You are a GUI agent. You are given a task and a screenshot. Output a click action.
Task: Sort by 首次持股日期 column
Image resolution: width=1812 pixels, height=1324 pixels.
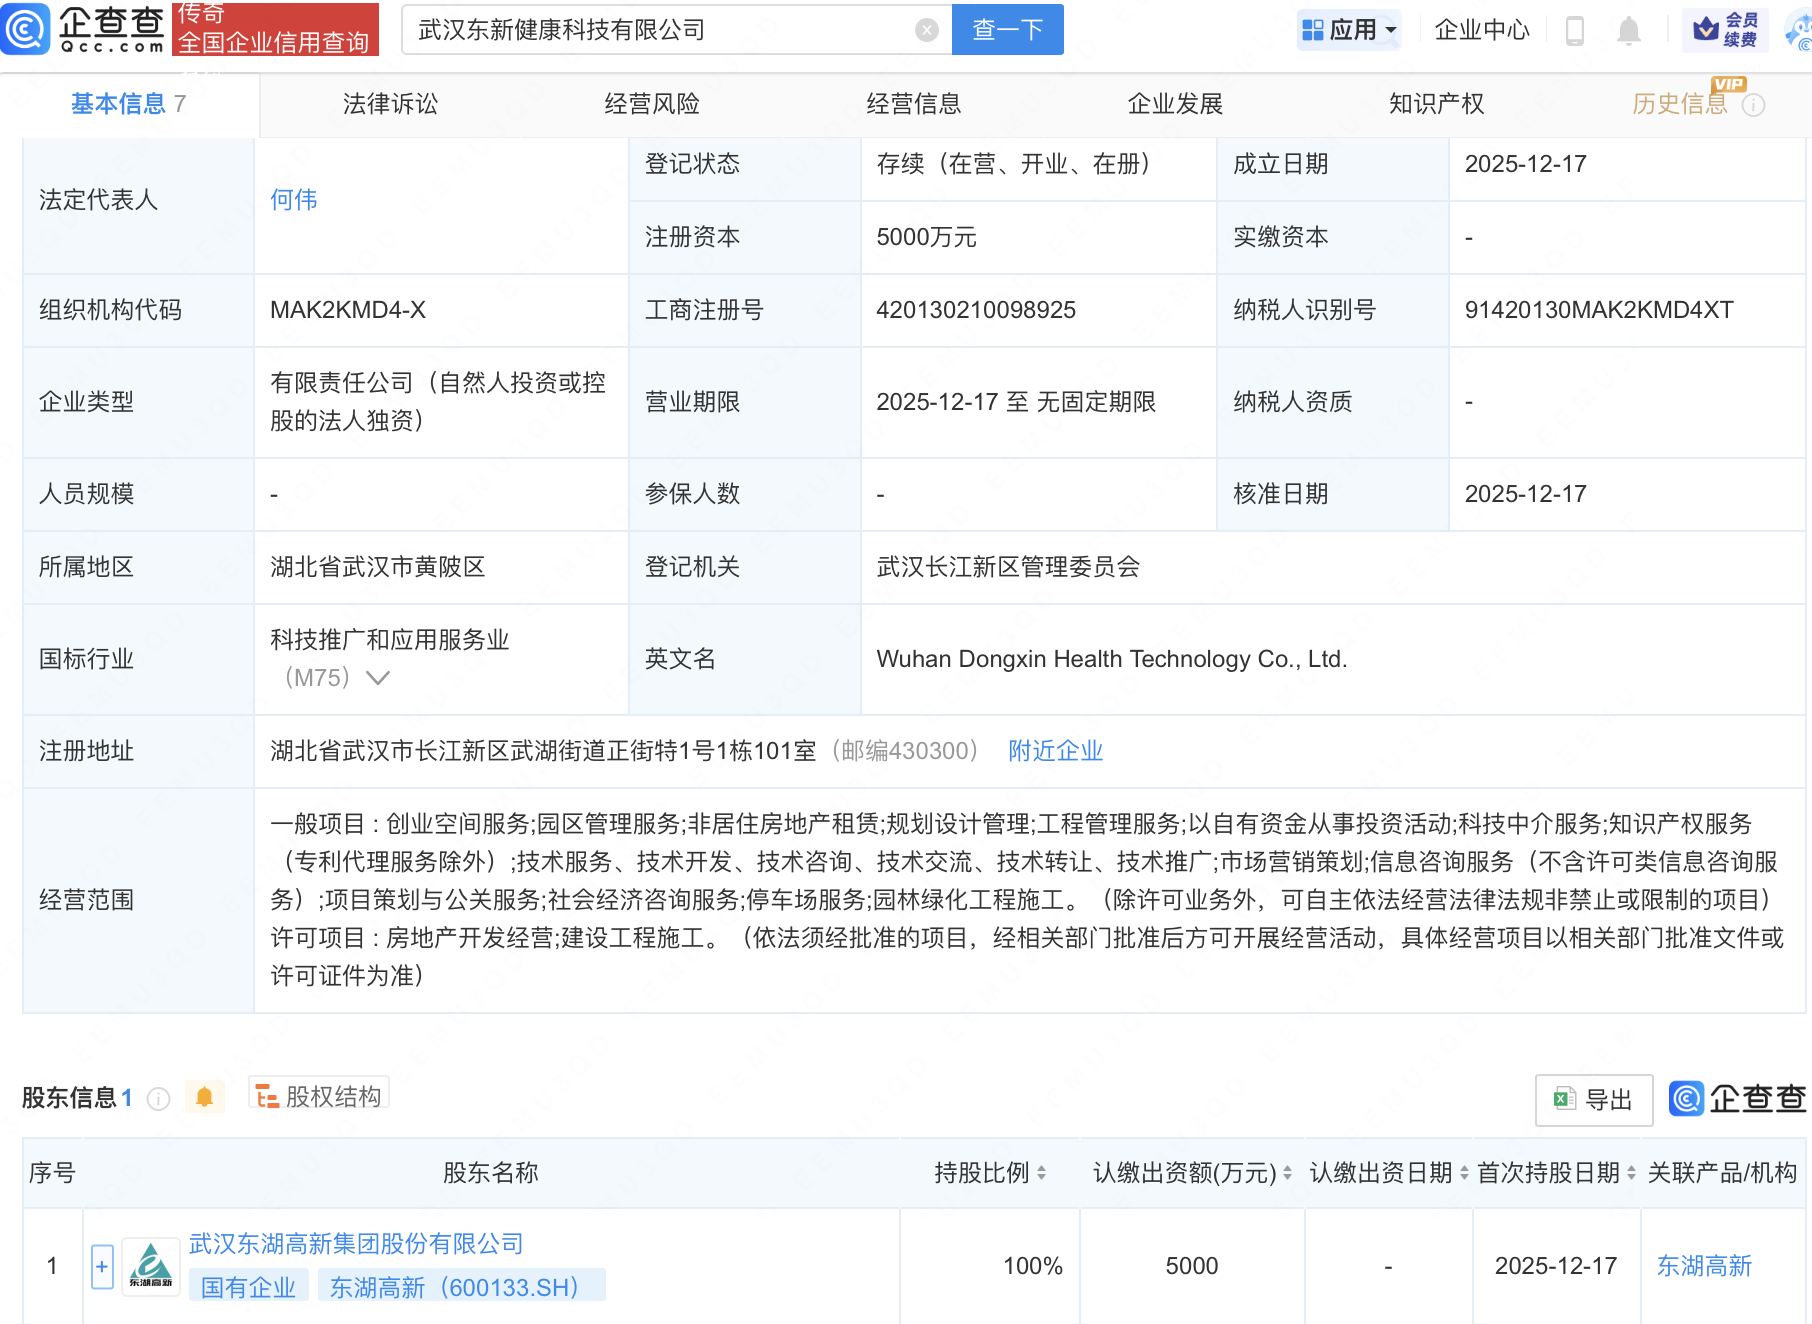click(1631, 1173)
